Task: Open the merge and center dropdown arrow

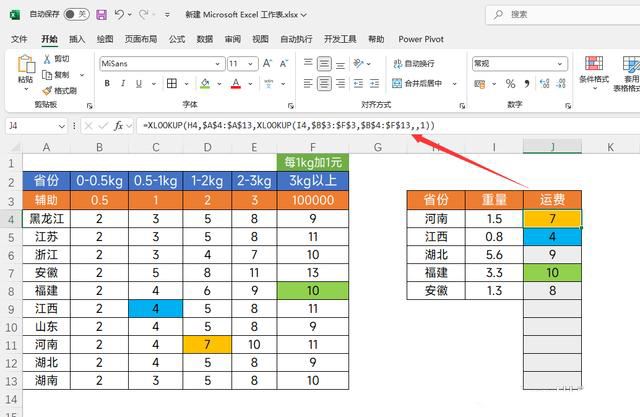Action: tap(454, 84)
